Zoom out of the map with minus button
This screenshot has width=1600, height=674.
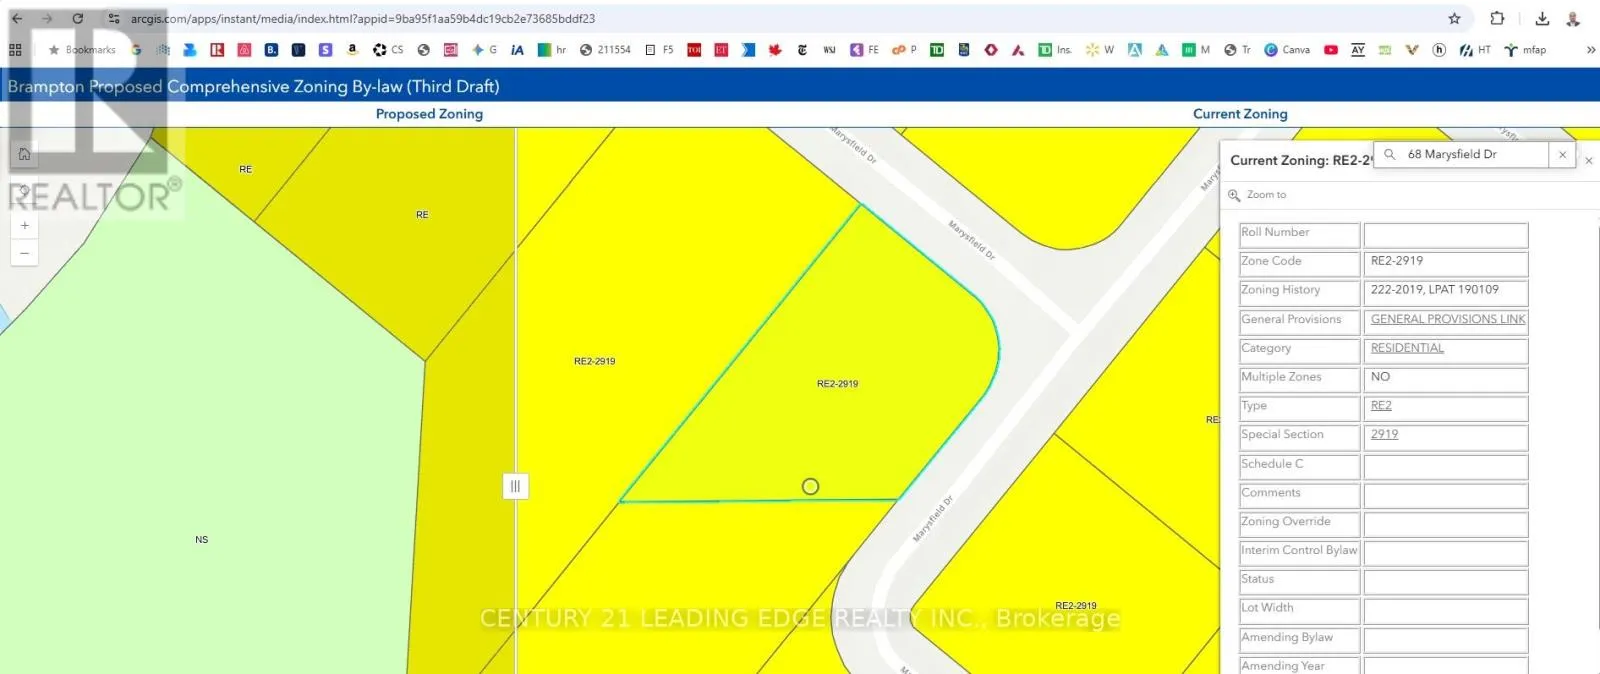[24, 253]
